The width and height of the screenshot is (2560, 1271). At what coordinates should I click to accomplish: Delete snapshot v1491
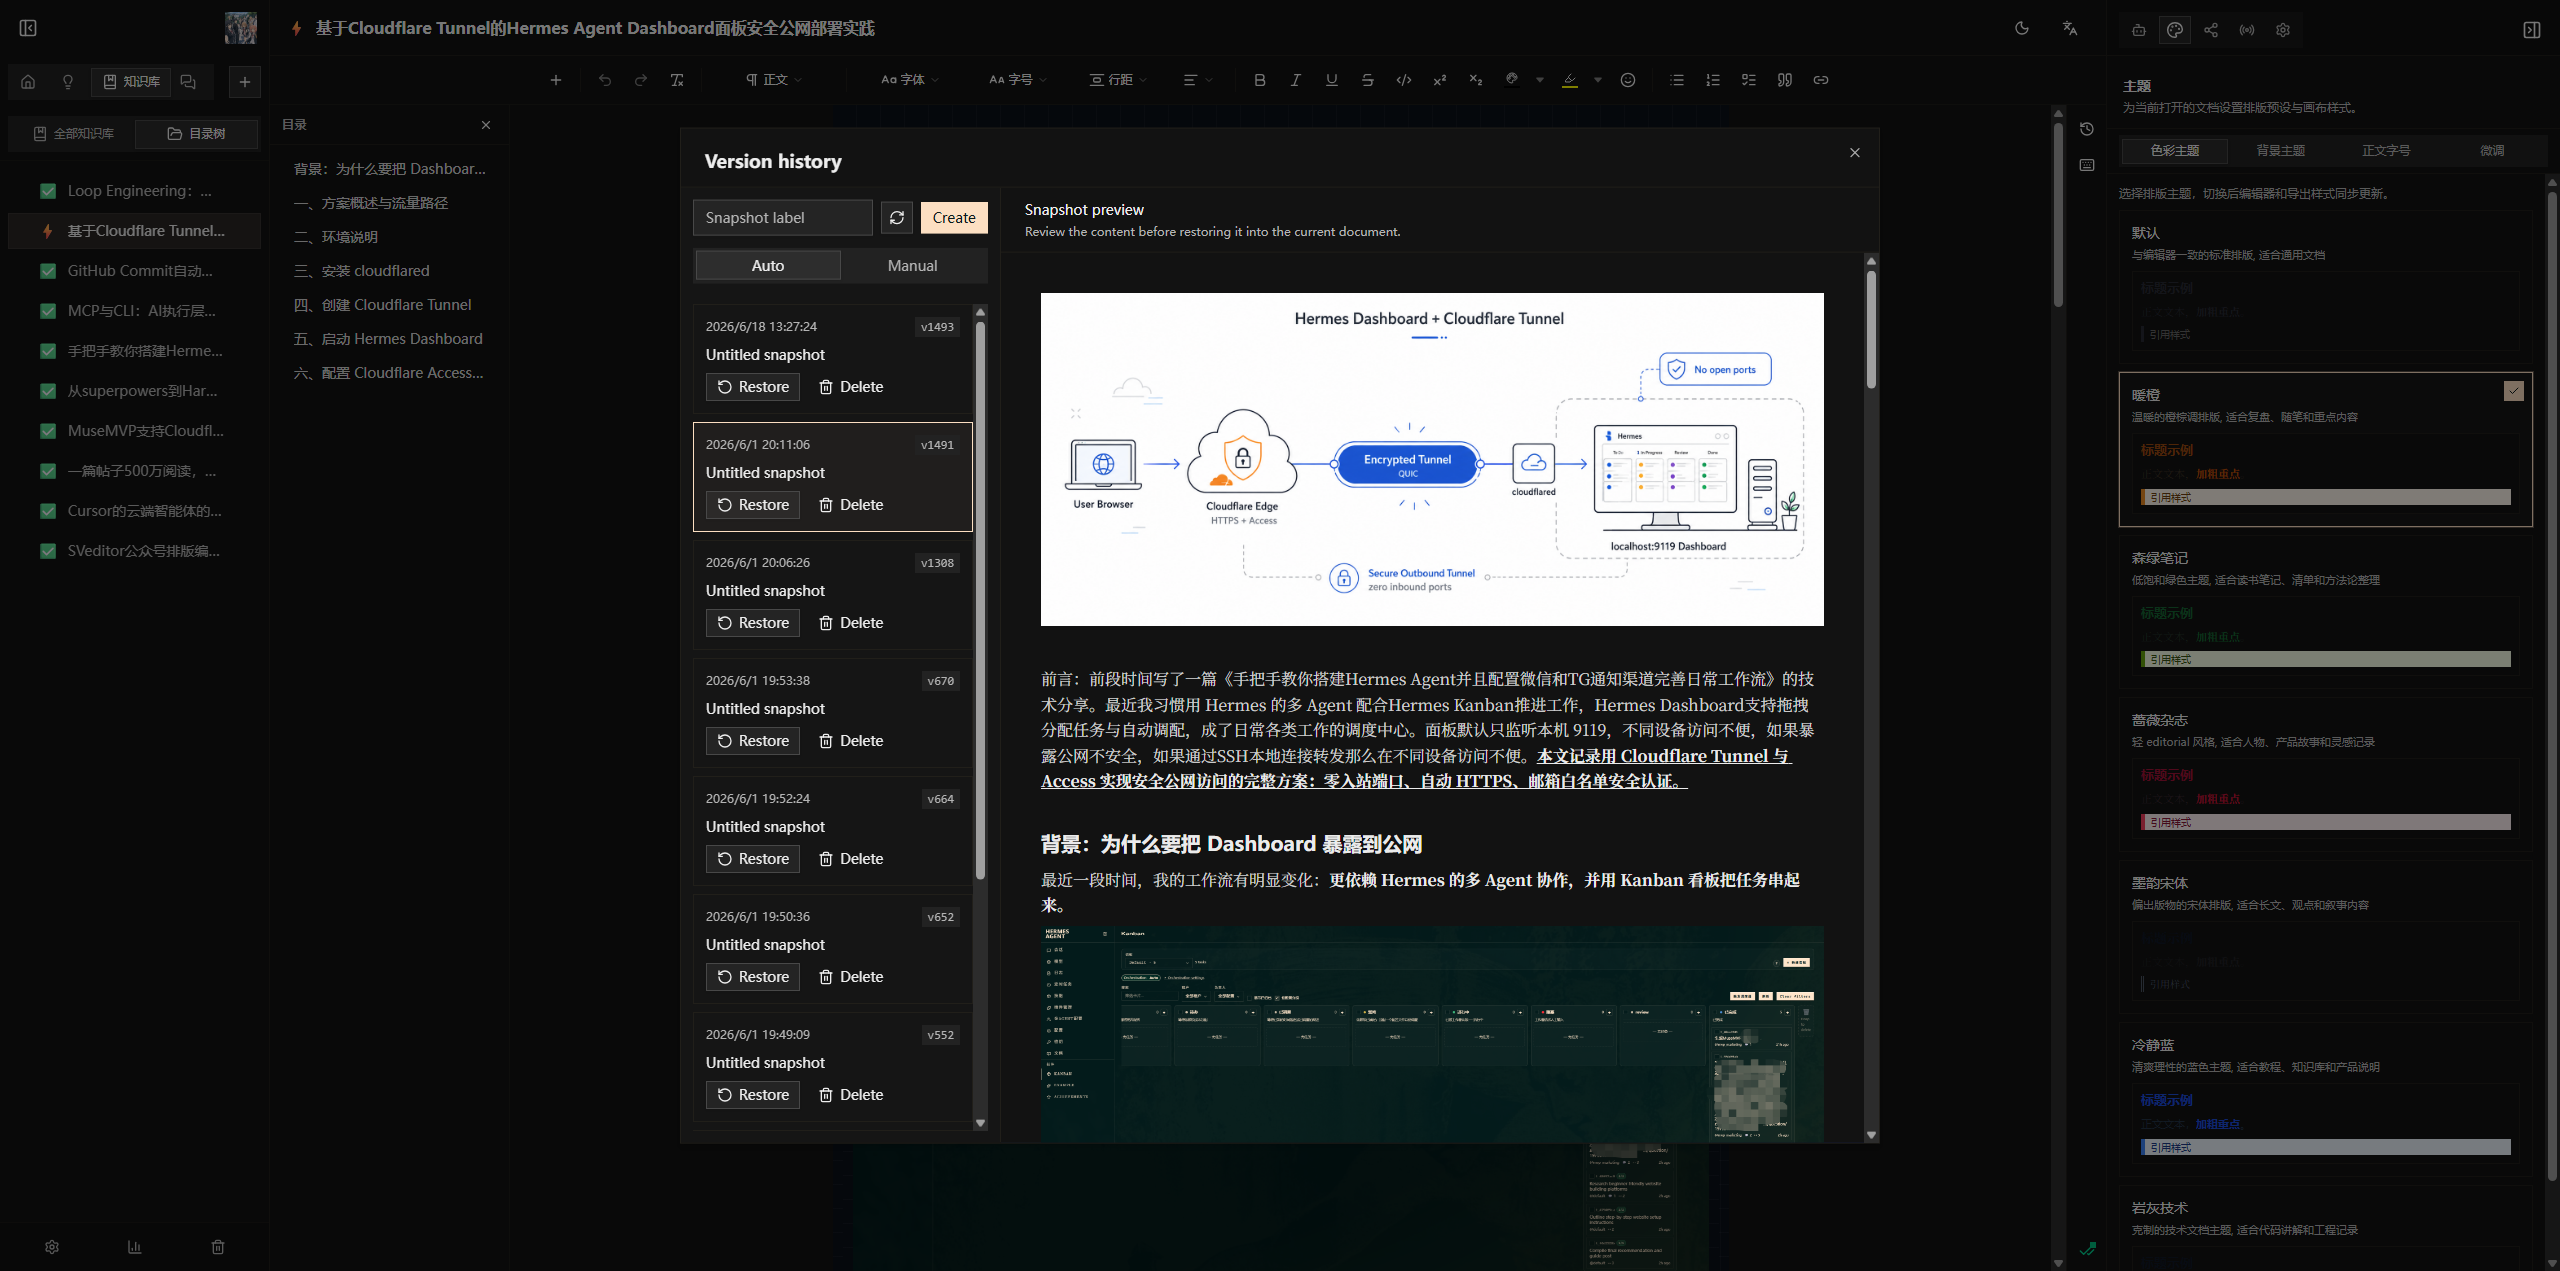click(851, 505)
